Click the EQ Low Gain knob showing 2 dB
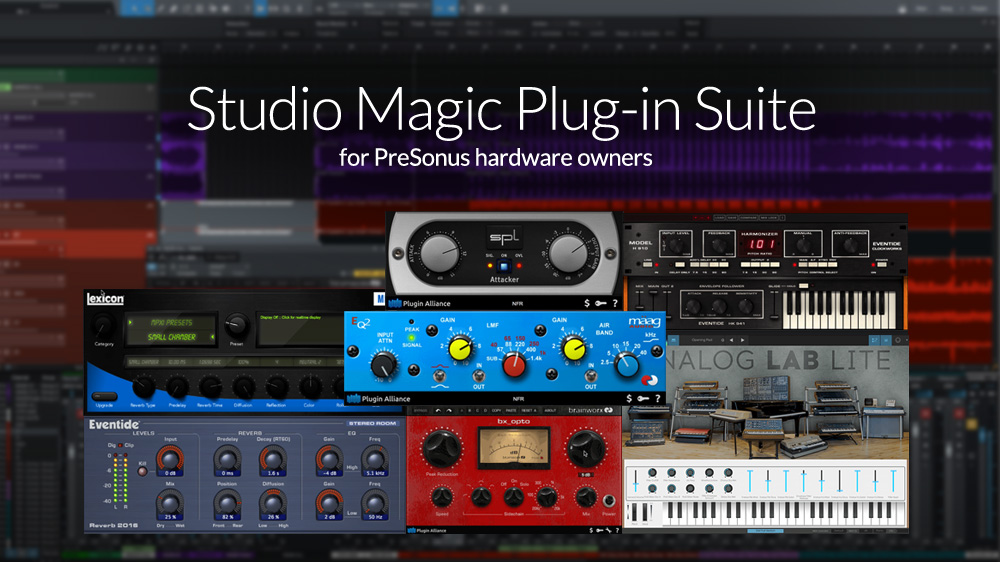Screen dimensions: 1000x562 tap(329, 505)
